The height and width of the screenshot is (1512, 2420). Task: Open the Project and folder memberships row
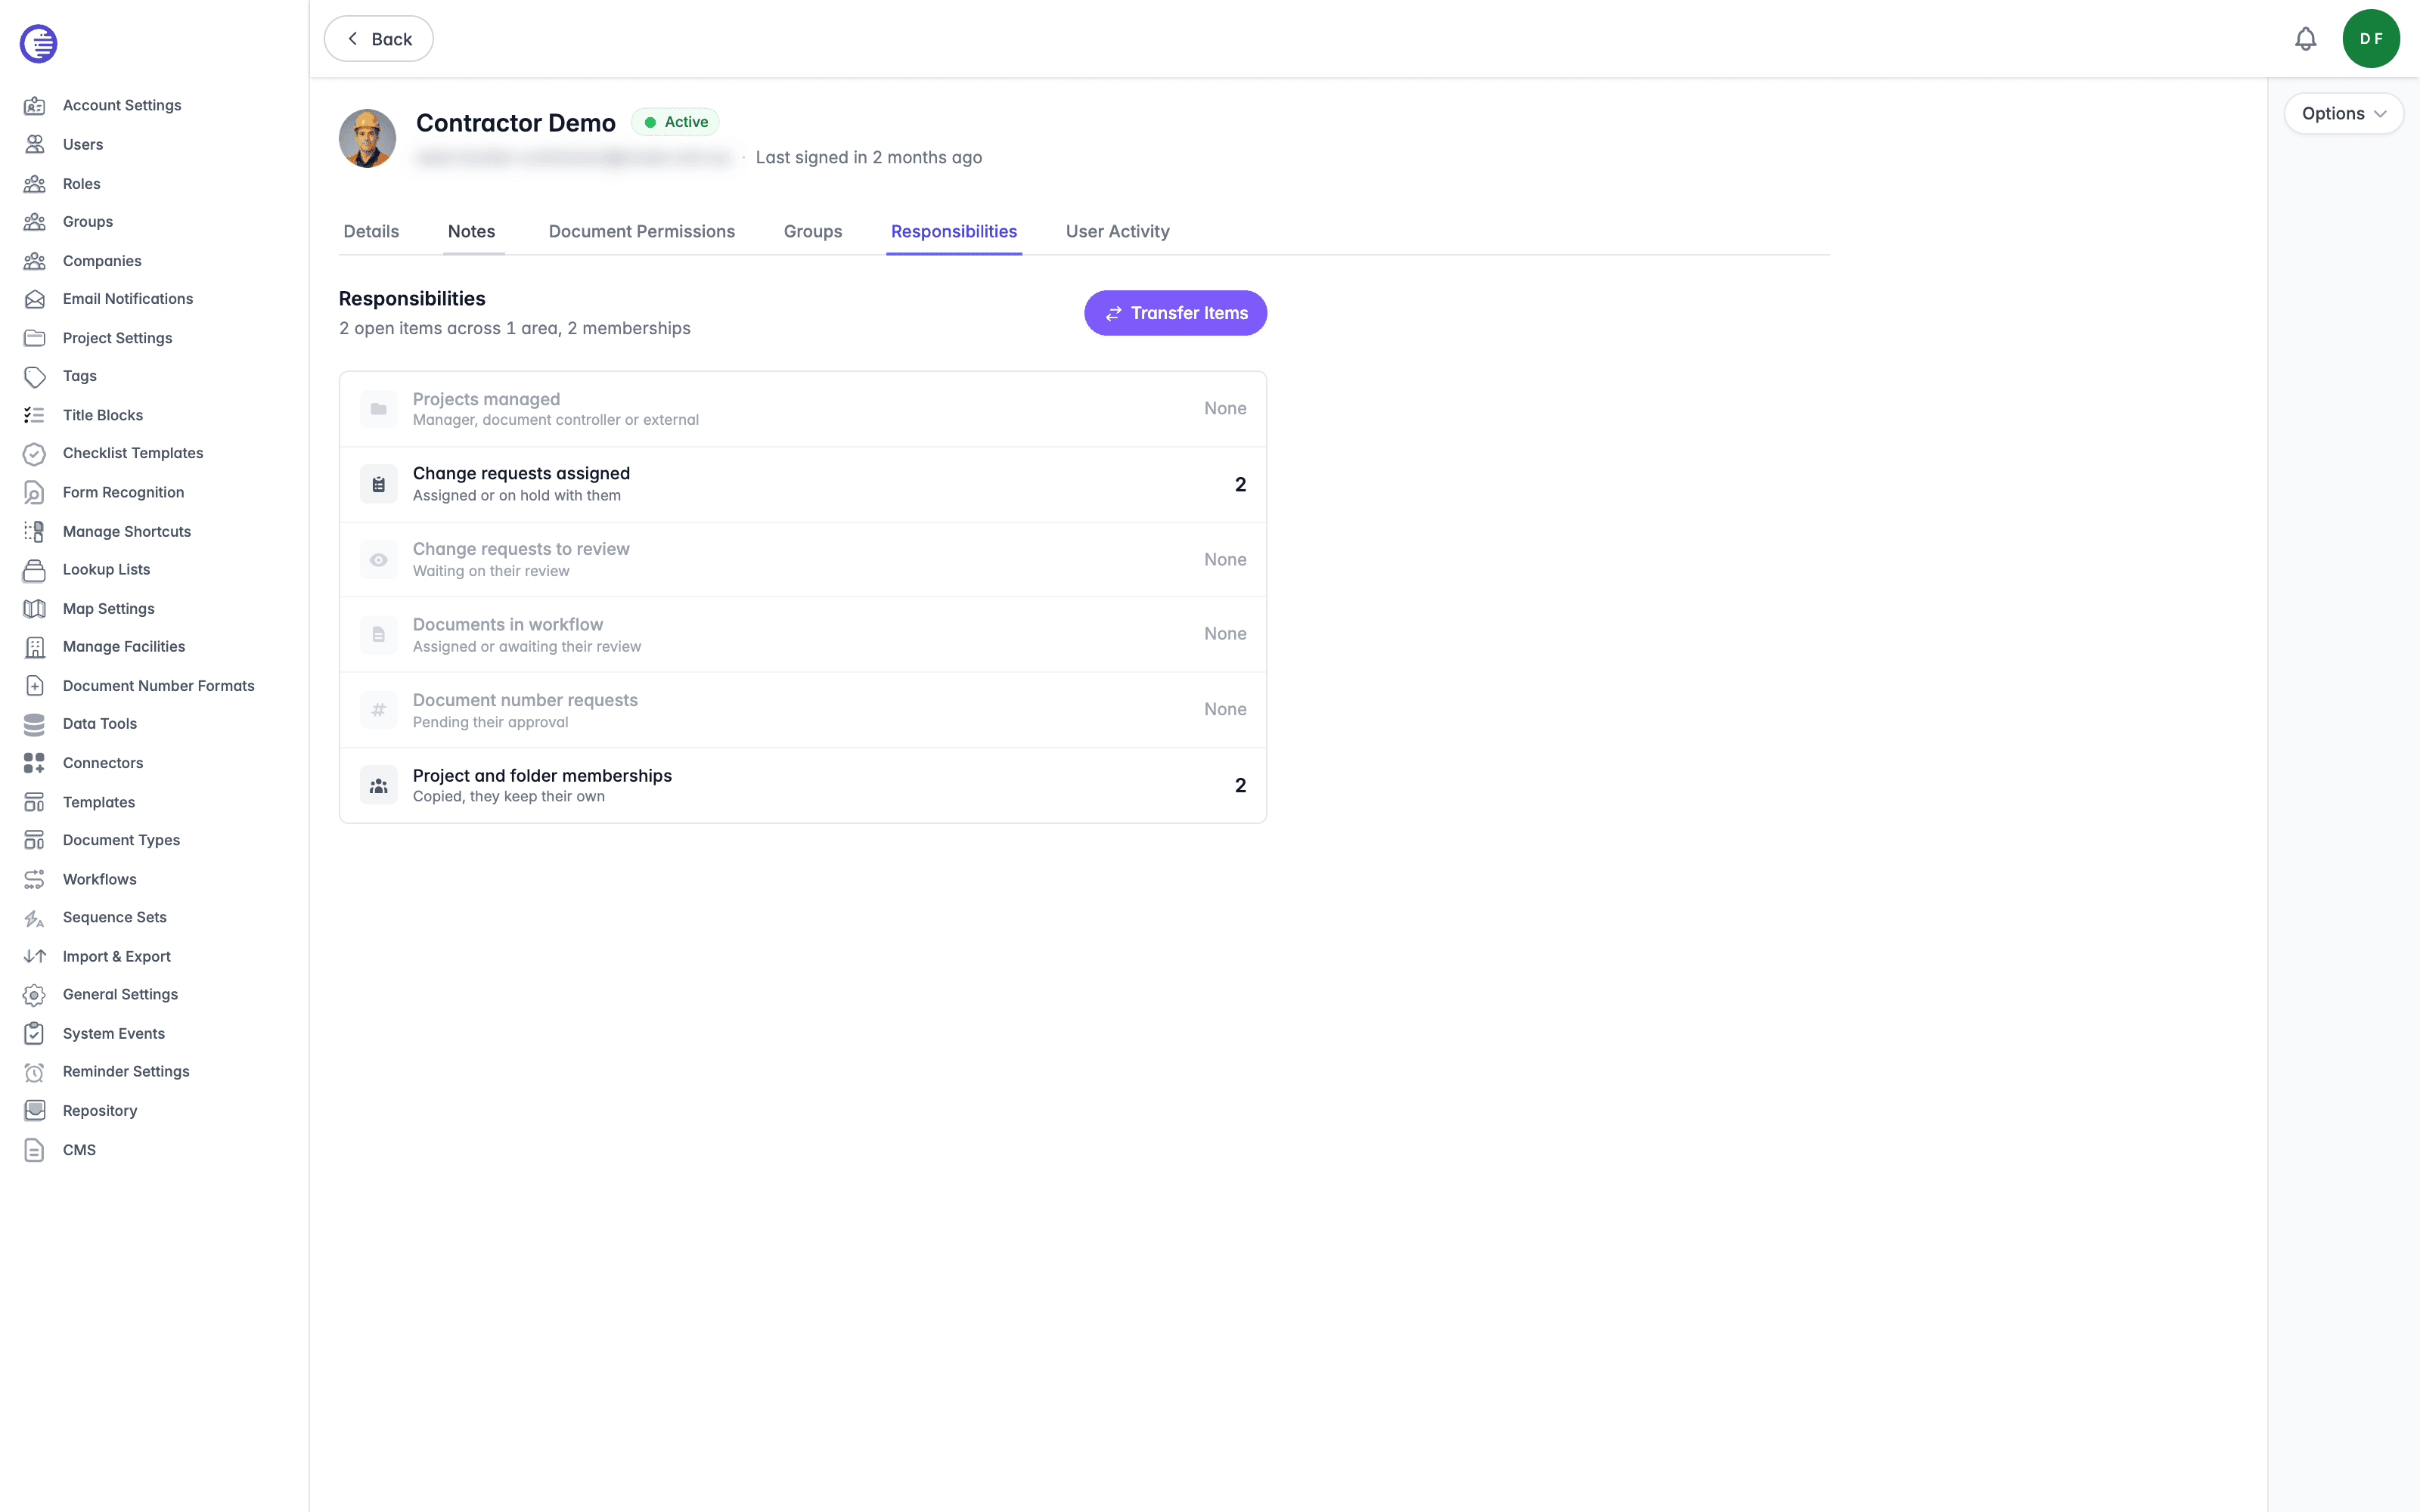click(x=802, y=786)
